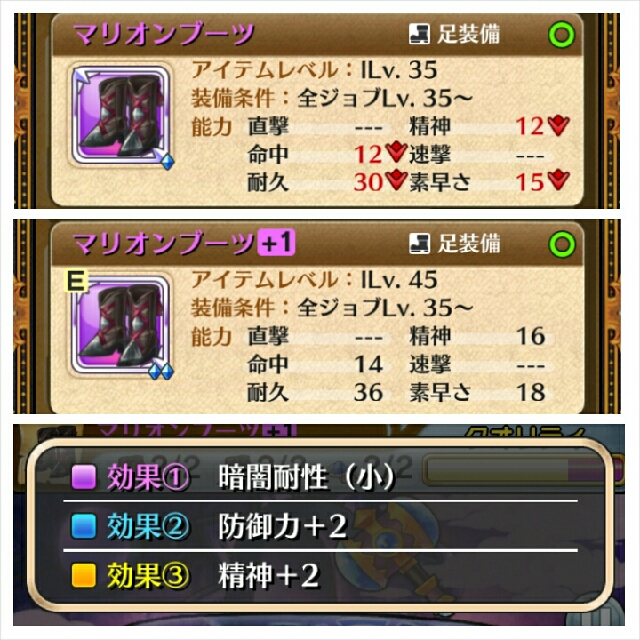
Task: Click the 精神+2 effect row
Action: 320,576
